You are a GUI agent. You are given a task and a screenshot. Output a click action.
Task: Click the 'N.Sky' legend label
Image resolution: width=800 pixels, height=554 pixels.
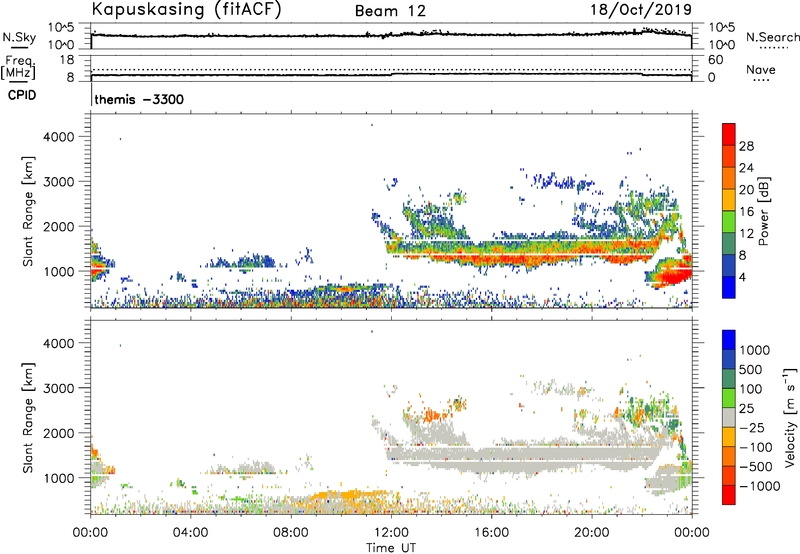(x=19, y=37)
